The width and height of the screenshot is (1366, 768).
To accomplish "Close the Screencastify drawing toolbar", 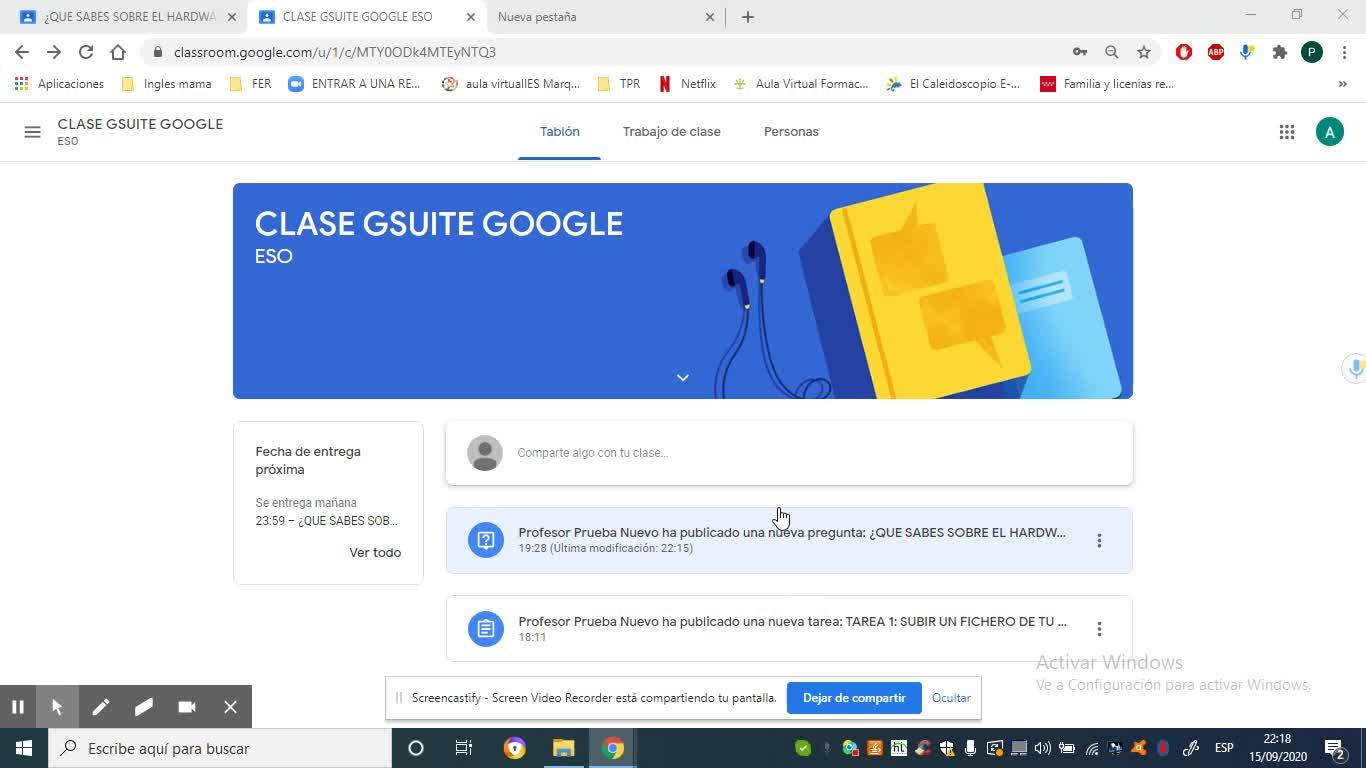I will coord(230,707).
